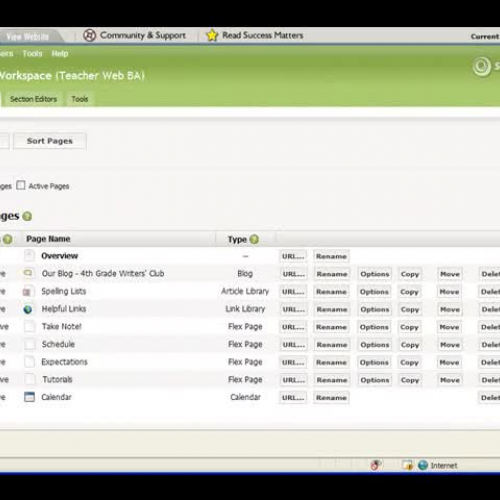The width and height of the screenshot is (500, 500).
Task: Click the status bar security lock icon
Action: (x=407, y=465)
